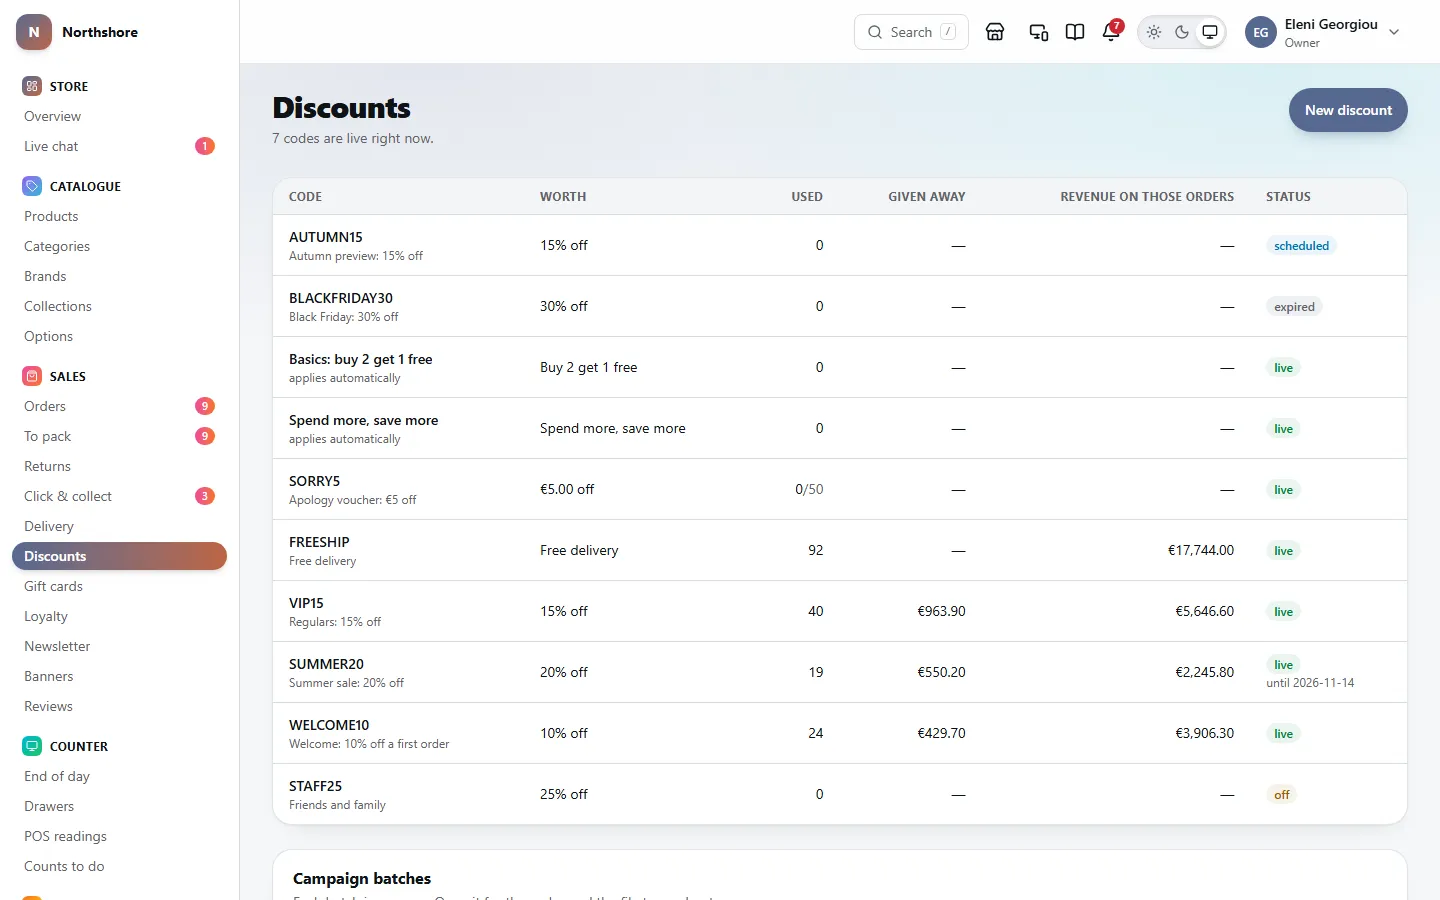Click the Northshore logo avatar
1440x900 pixels.
[34, 32]
